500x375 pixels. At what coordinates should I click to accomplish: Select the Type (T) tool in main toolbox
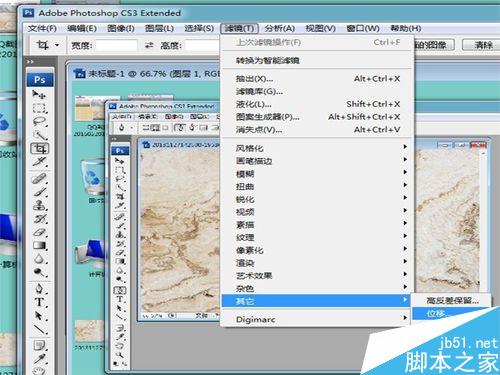39,302
